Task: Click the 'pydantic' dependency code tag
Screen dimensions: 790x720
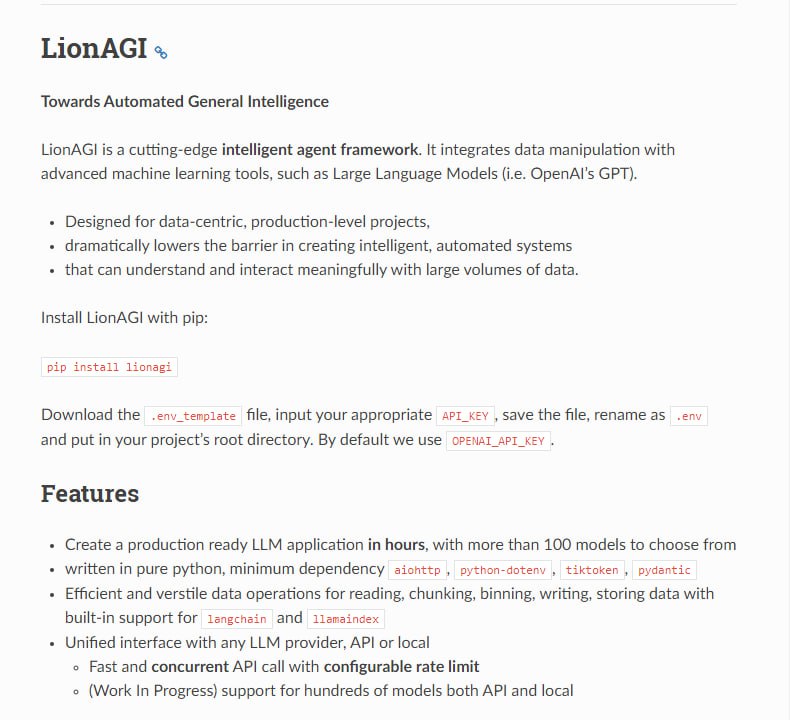Action: [663, 570]
